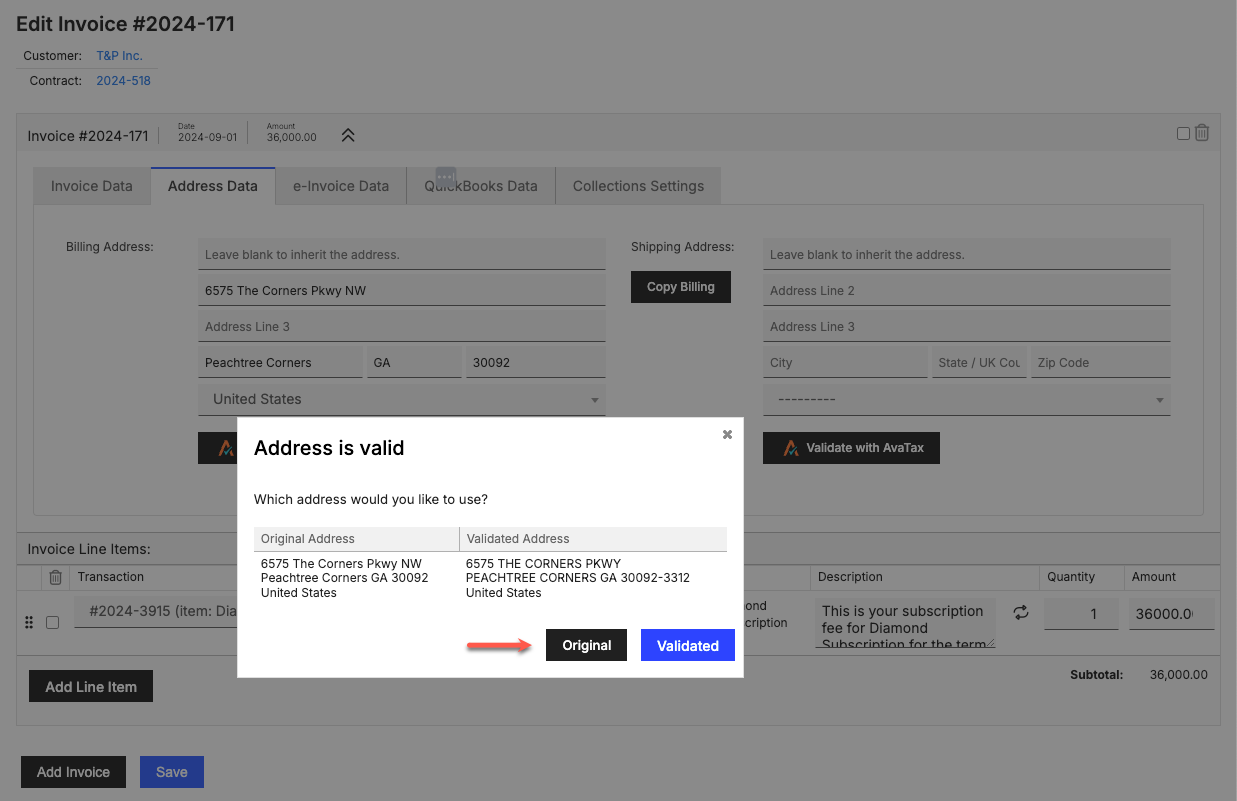Open the shipping country dropdown

click(967, 399)
